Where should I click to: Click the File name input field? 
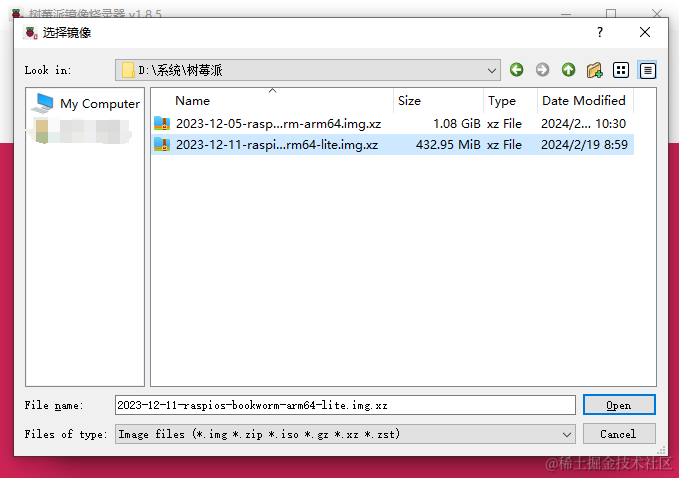click(345, 405)
